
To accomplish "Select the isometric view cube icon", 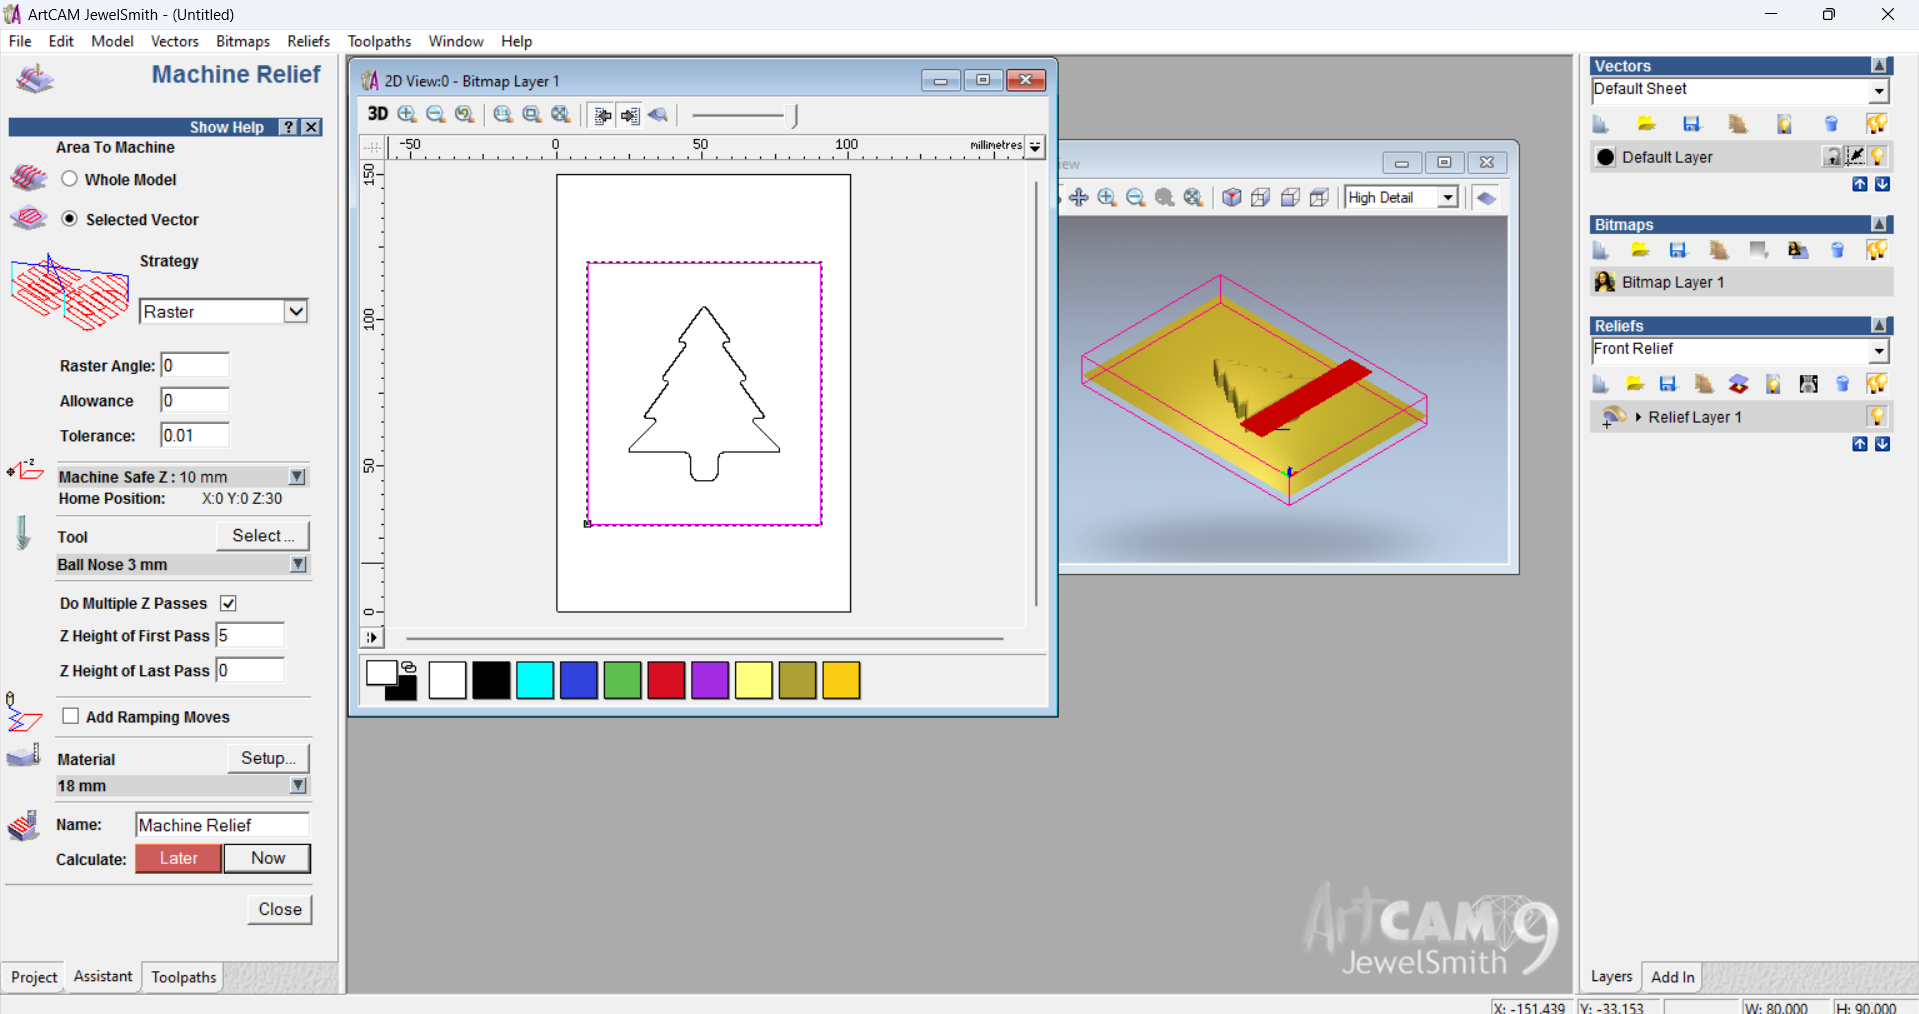I will [1232, 197].
